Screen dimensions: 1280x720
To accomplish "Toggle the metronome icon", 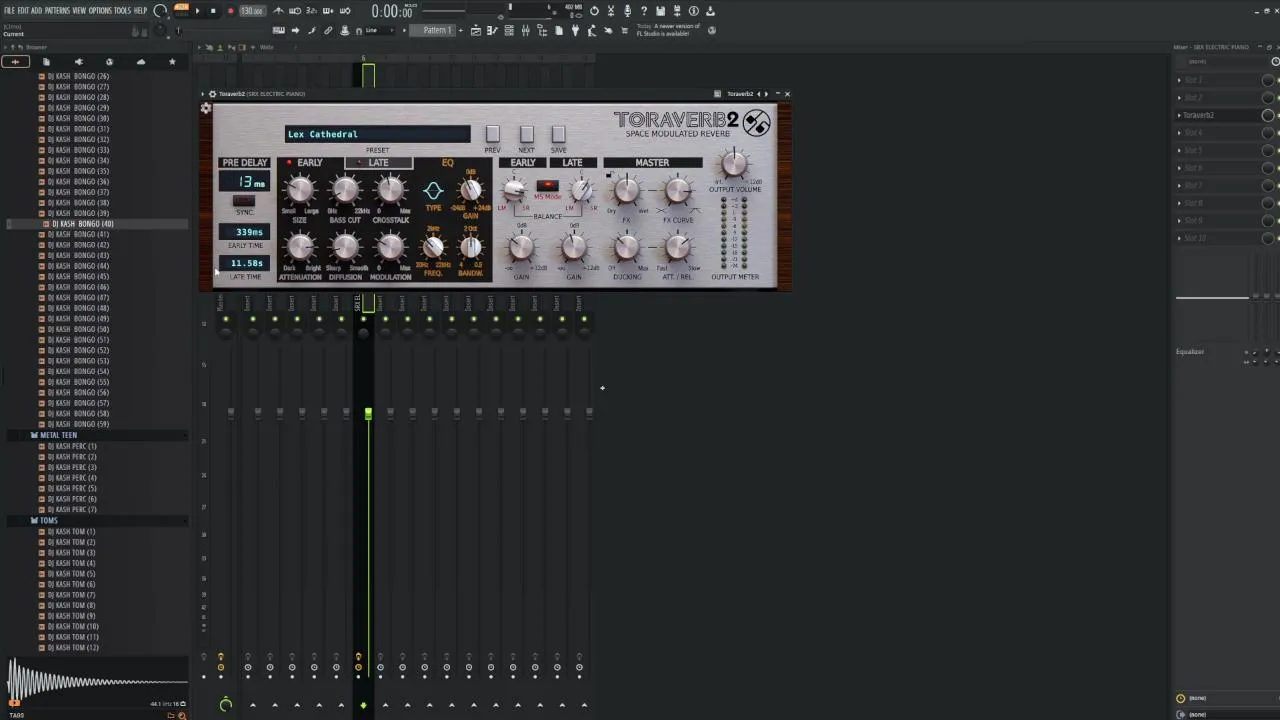I will (x=279, y=11).
